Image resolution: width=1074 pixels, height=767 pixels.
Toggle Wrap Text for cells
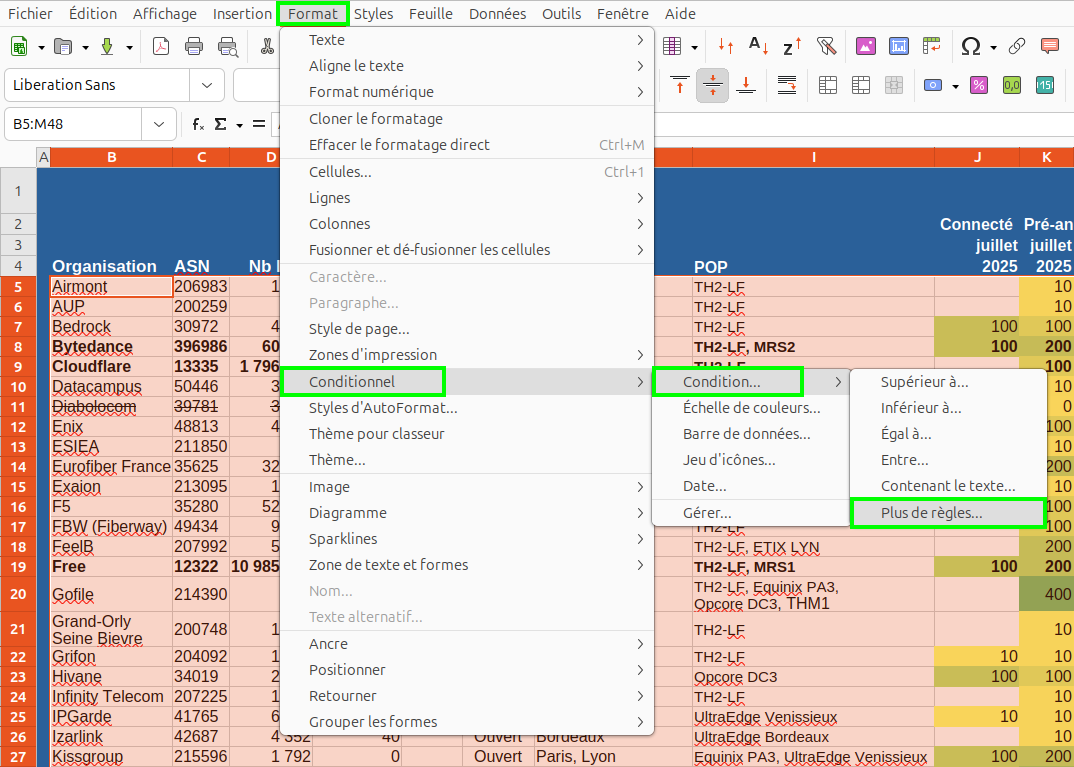(x=786, y=86)
